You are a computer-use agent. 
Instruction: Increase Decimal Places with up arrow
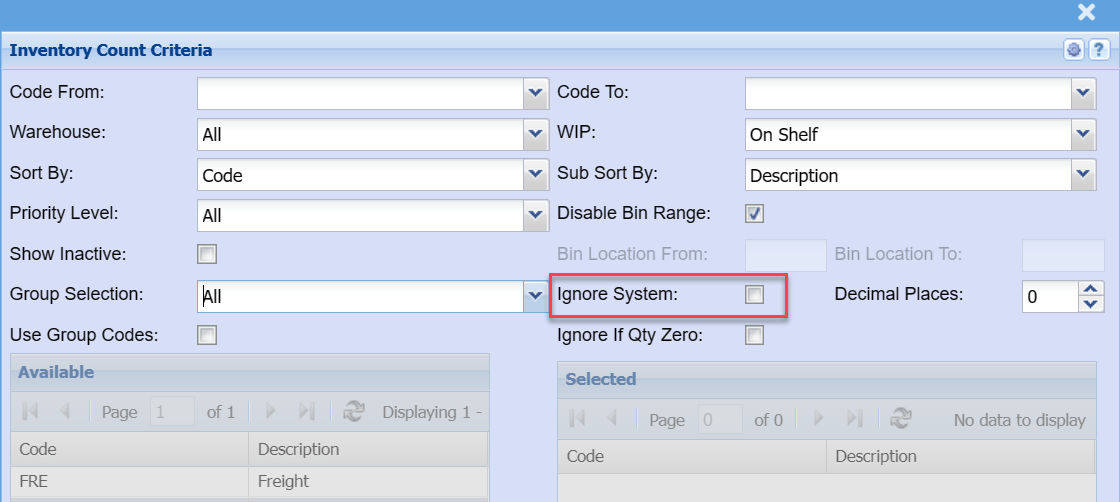tap(1091, 288)
